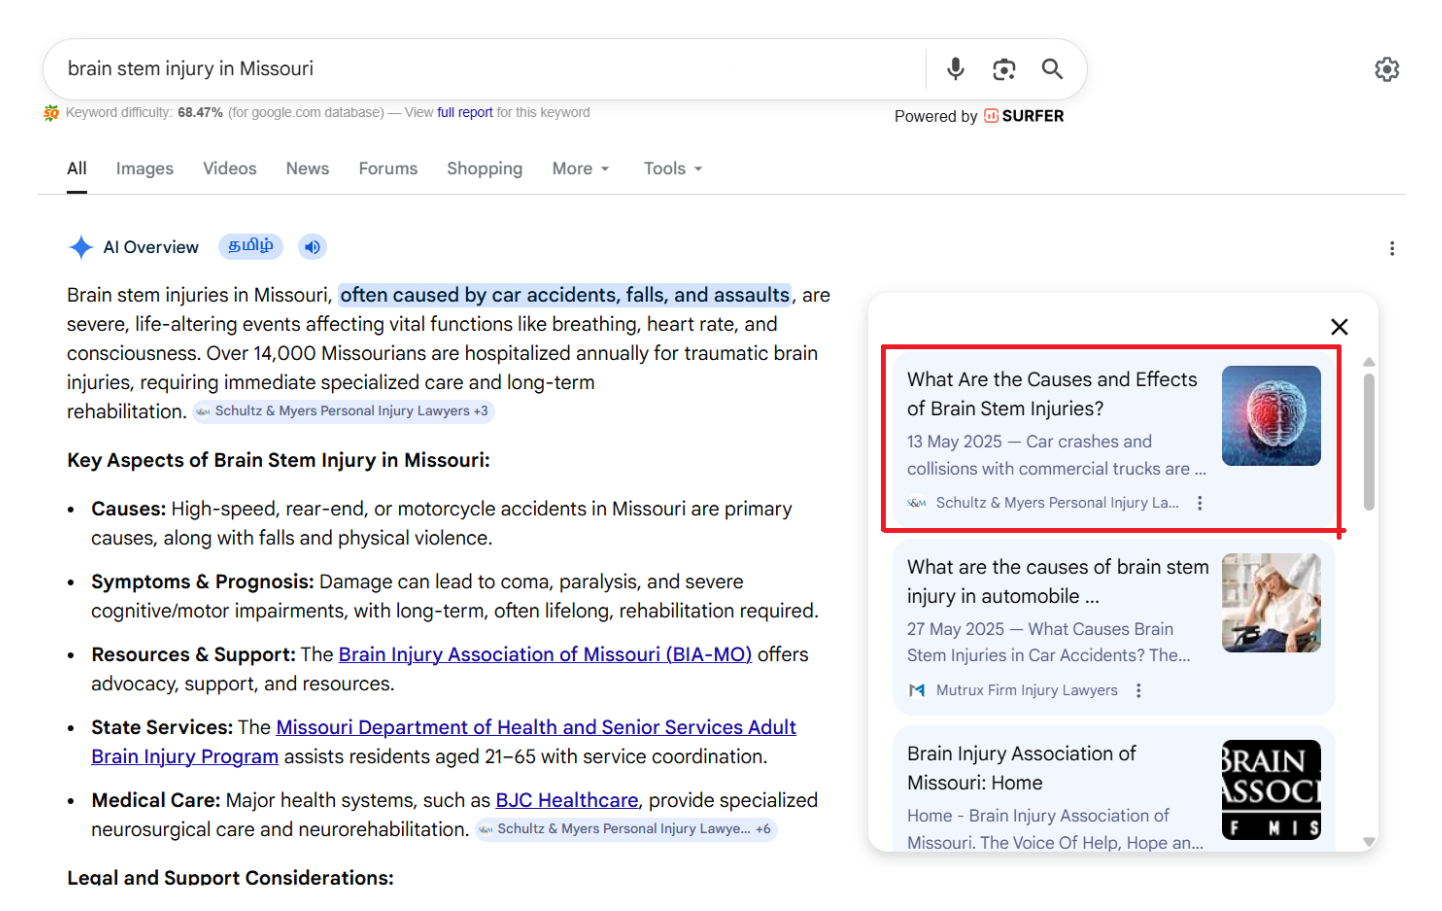Open 'What are the causes of brain stem injury' card
The width and height of the screenshot is (1442, 911).
coord(1113,627)
